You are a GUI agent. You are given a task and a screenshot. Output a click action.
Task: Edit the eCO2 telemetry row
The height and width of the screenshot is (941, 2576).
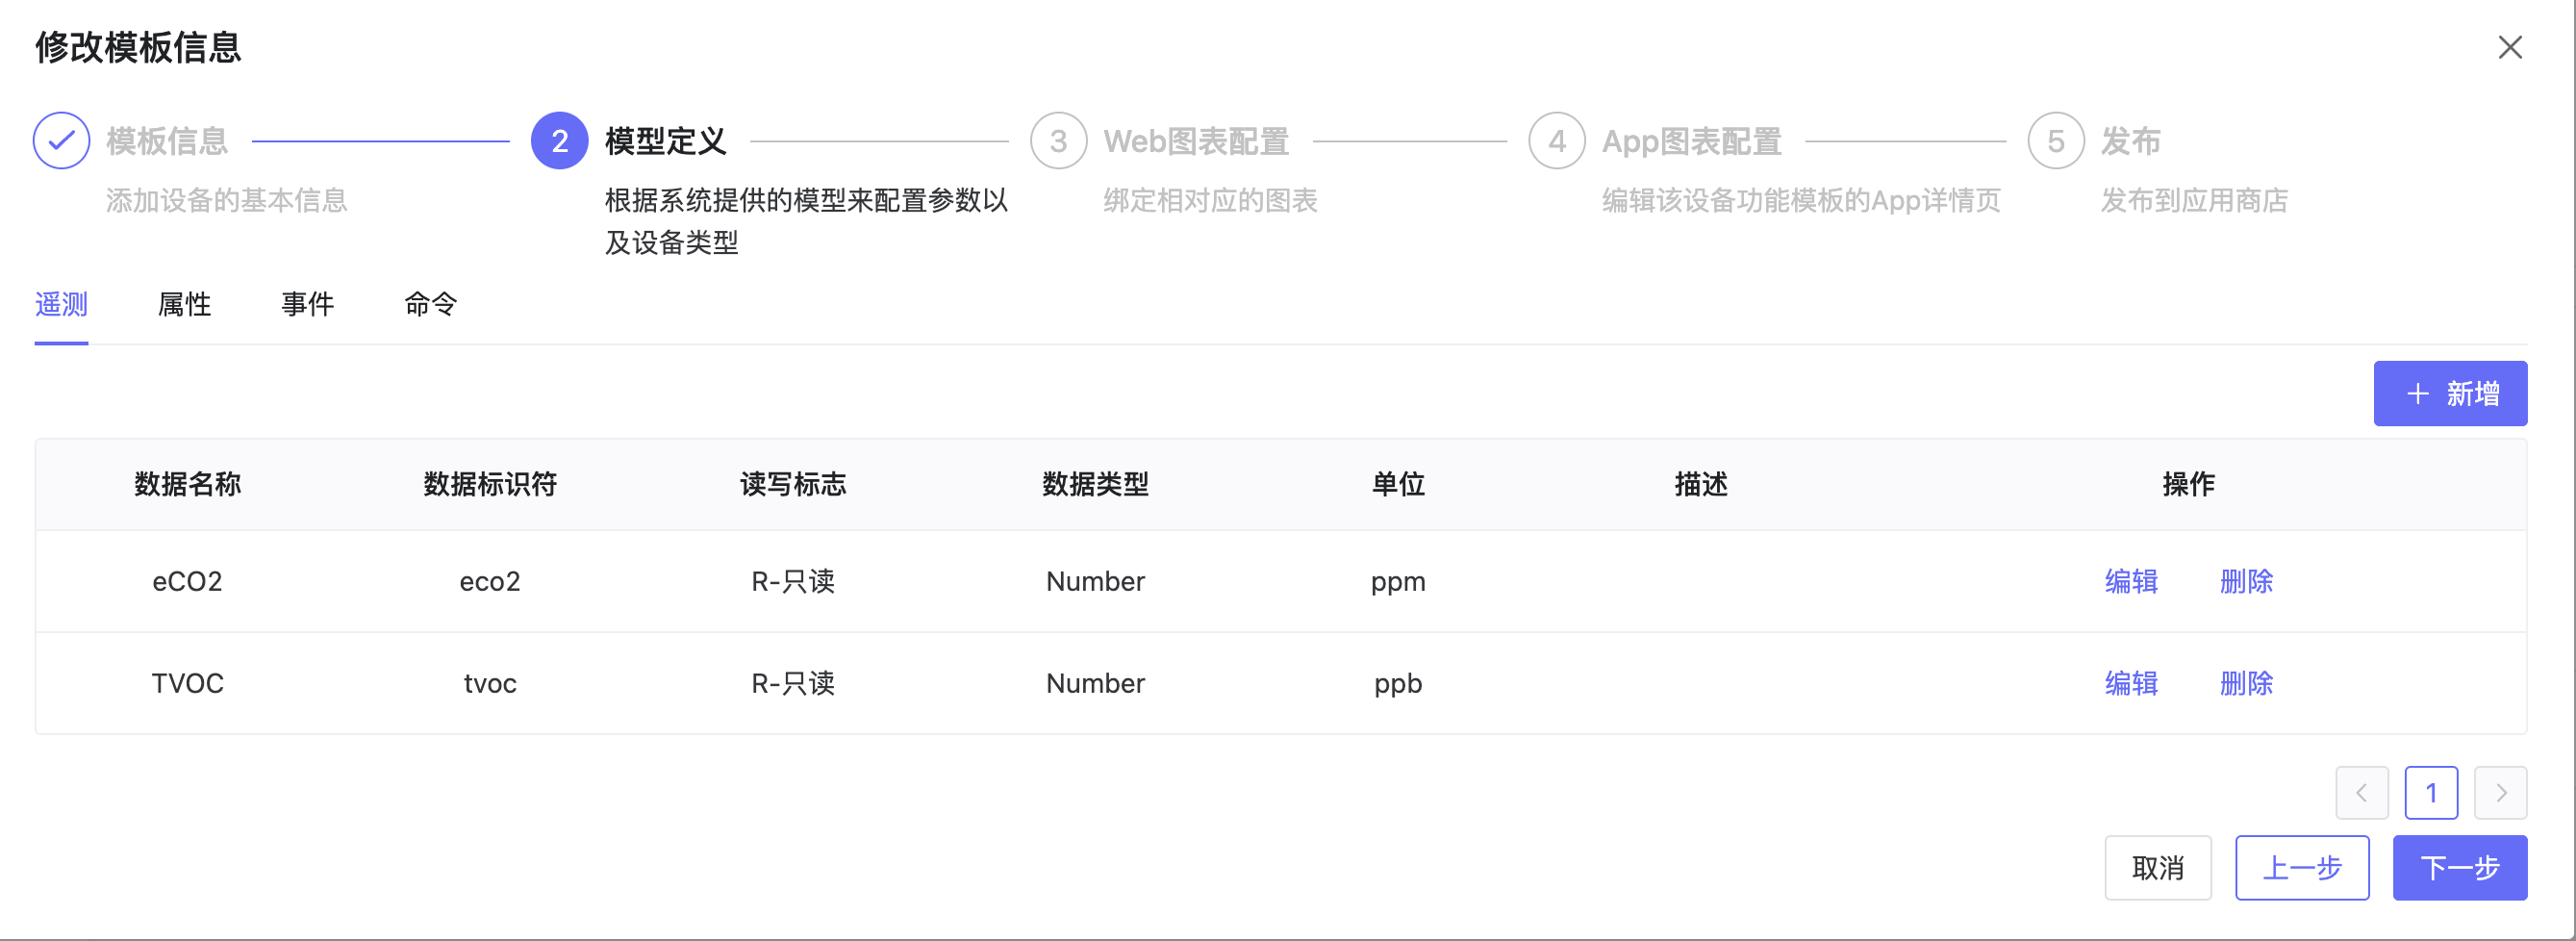click(x=2131, y=581)
